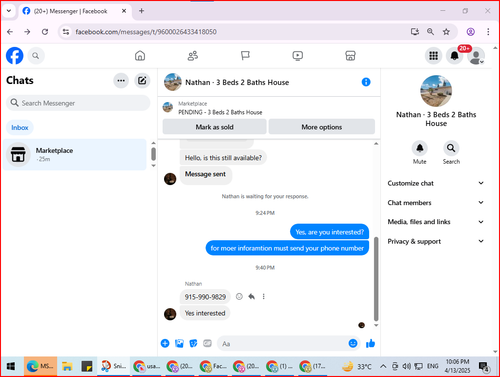Open Snipping Tool on taskbar
Screen dimensions: 500x377
point(113,367)
